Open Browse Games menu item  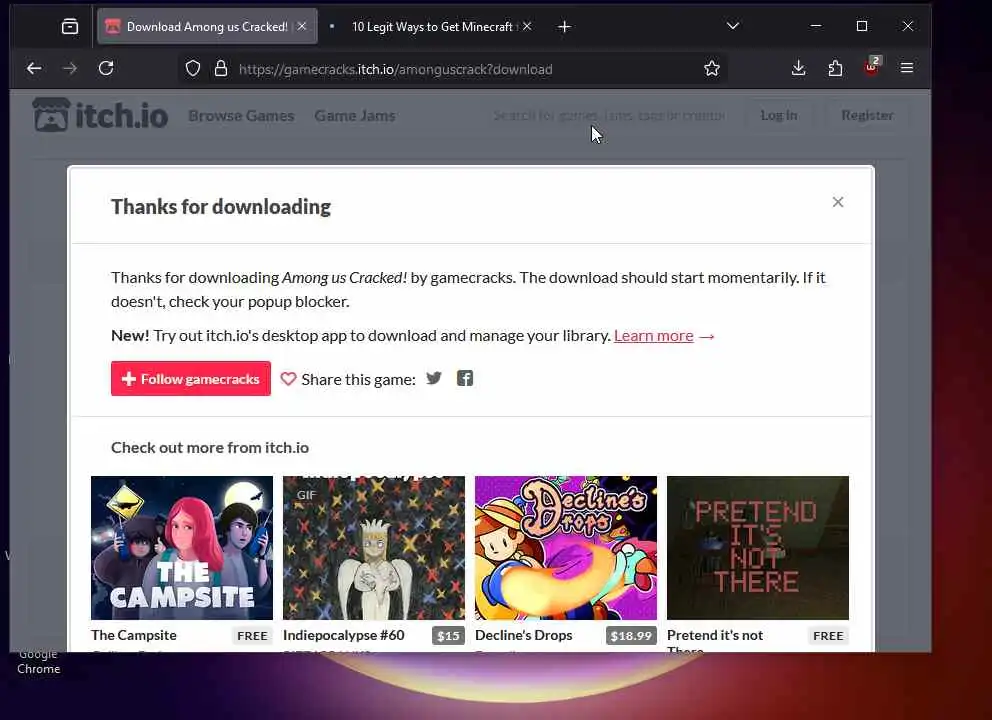(x=241, y=116)
